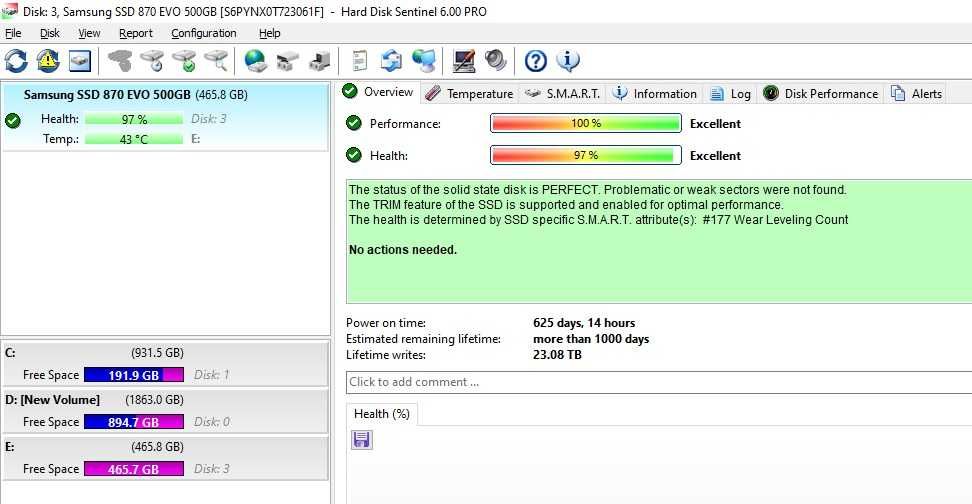Viewport: 972px width, 504px height.
Task: Click the monitor with pen configuration icon
Action: point(464,61)
